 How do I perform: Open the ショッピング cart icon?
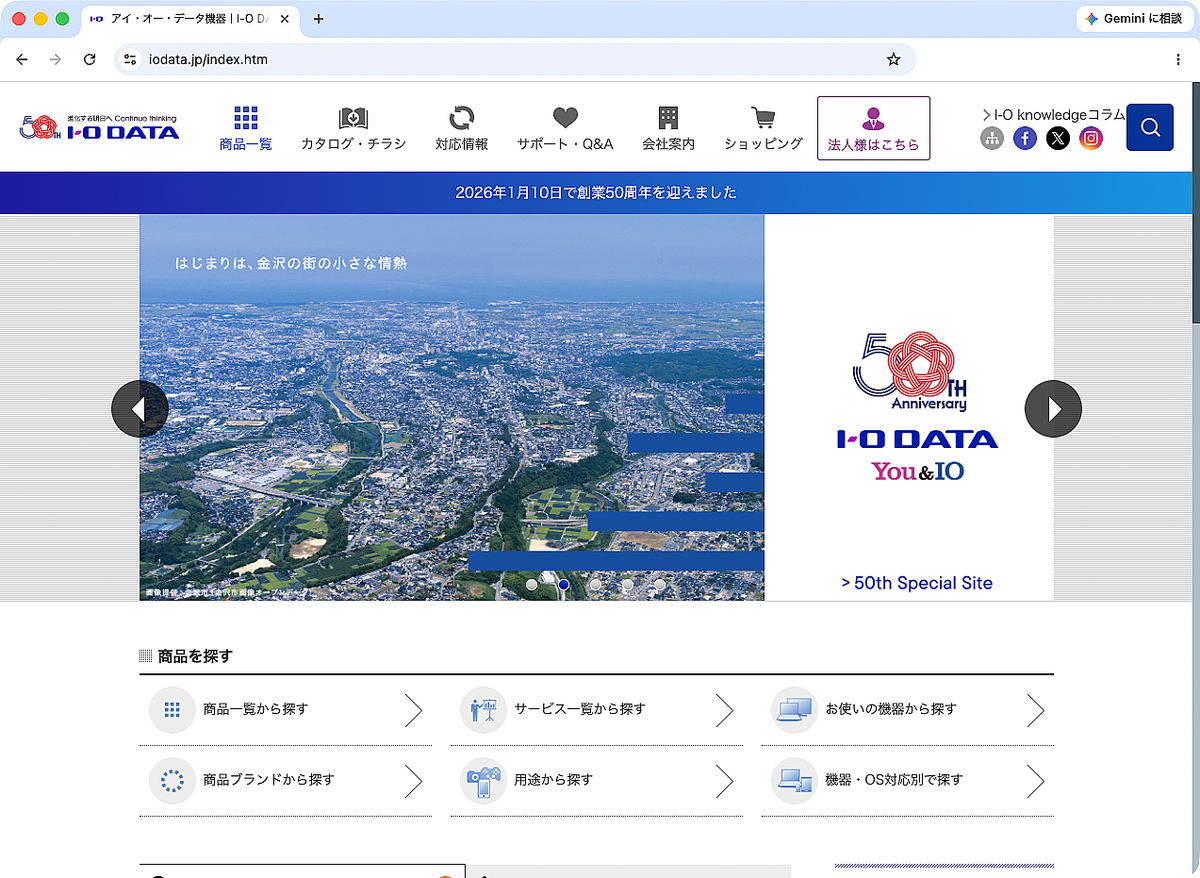(x=763, y=118)
